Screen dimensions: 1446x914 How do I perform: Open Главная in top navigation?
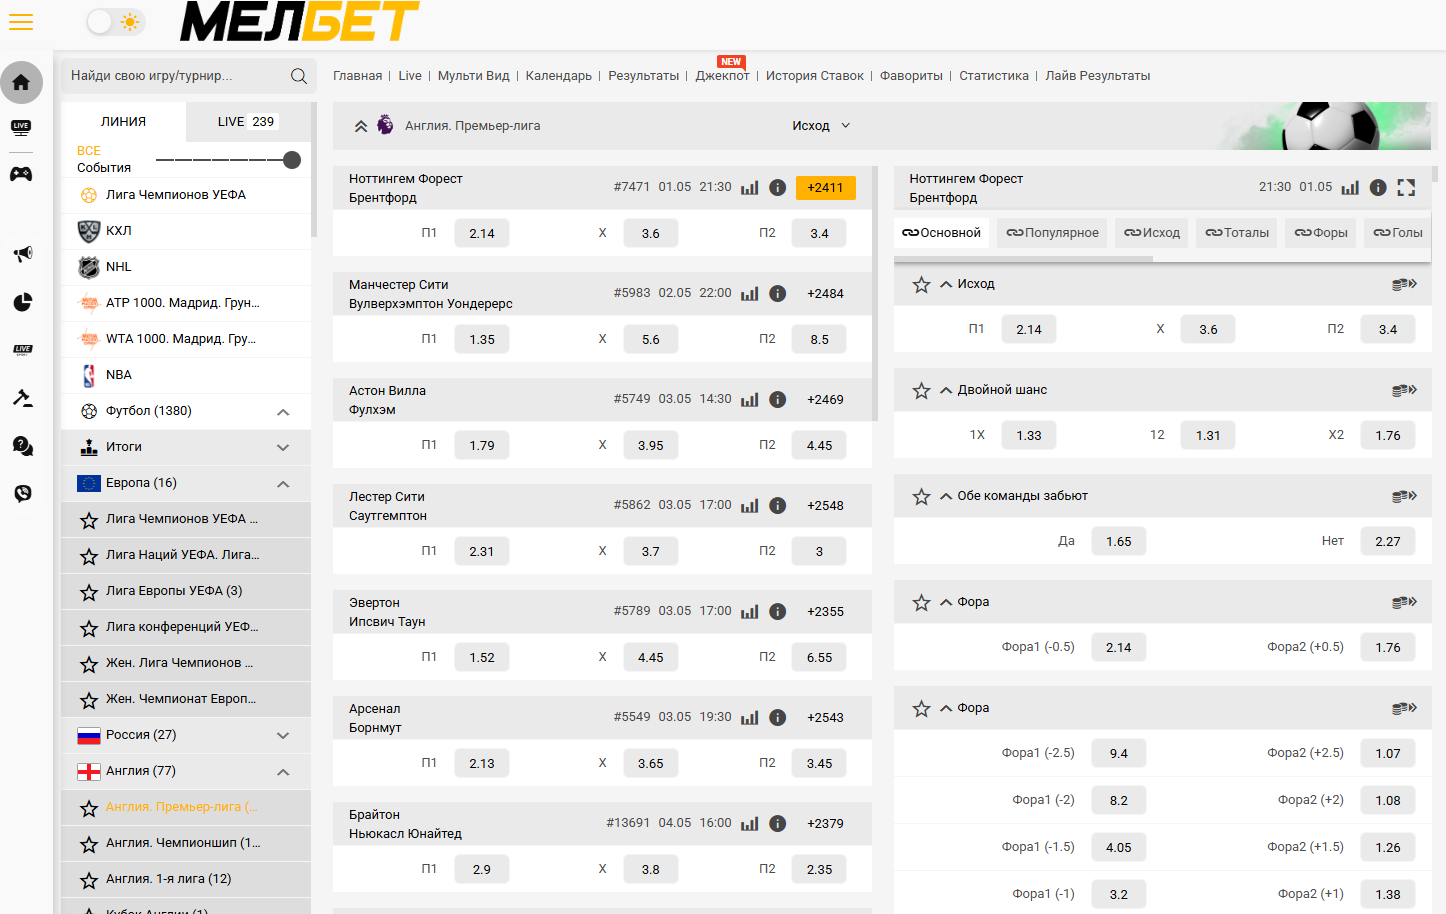357,76
